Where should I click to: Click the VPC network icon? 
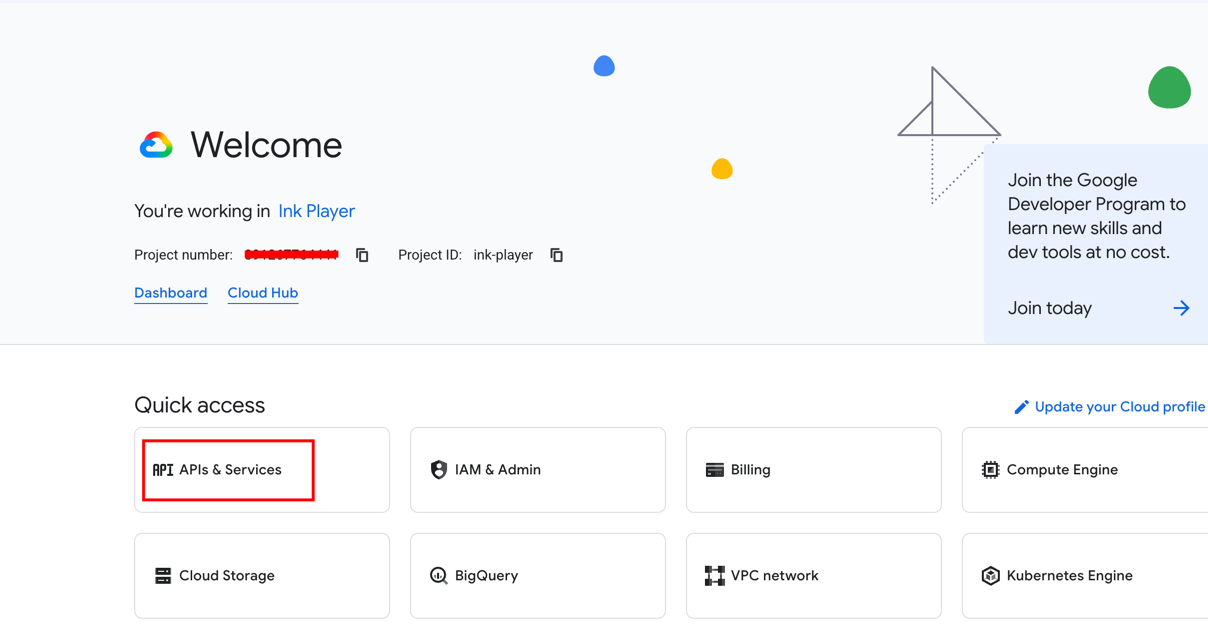pyautogui.click(x=714, y=576)
